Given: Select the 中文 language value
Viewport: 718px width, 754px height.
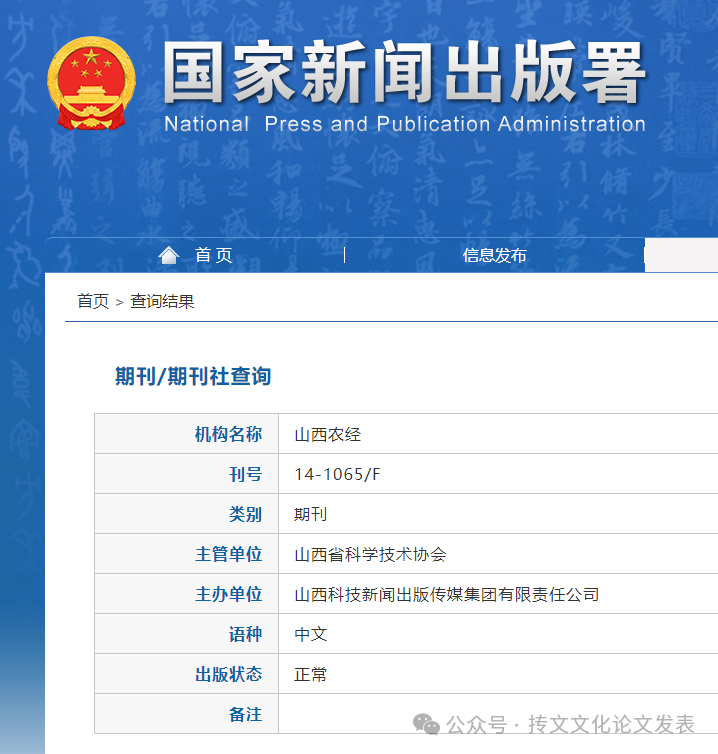Looking at the screenshot, I should [x=311, y=634].
